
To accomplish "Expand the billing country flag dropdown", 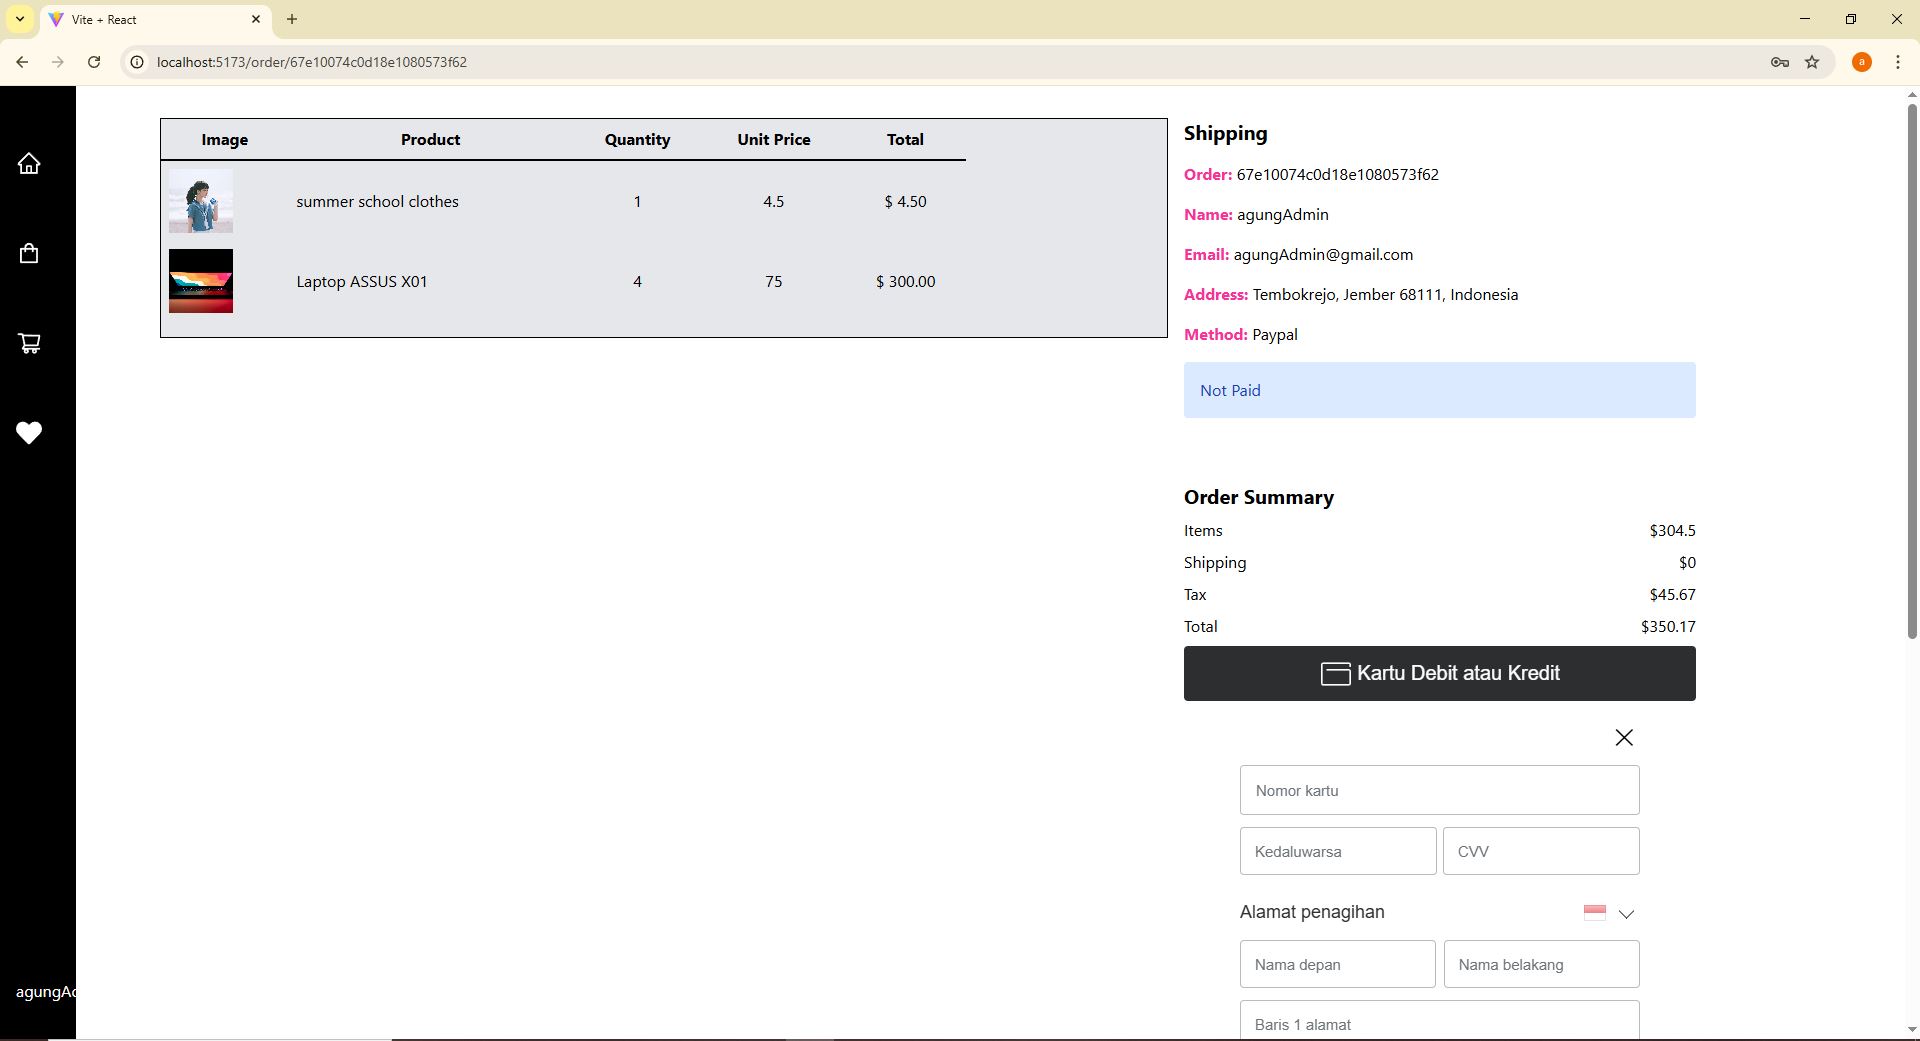I will point(1609,913).
